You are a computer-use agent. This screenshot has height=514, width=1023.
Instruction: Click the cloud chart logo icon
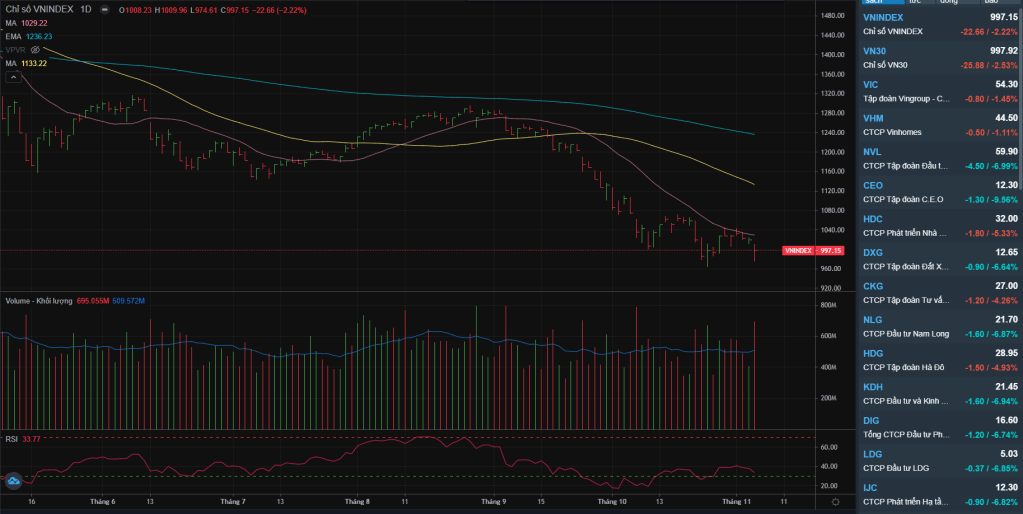pyautogui.click(x=14, y=482)
